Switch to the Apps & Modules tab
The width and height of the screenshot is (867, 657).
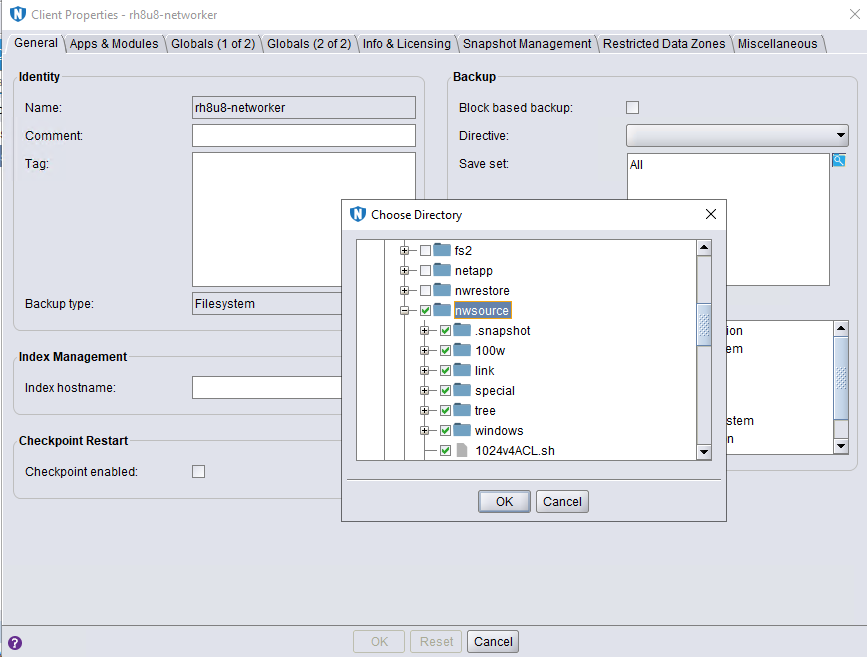point(114,44)
